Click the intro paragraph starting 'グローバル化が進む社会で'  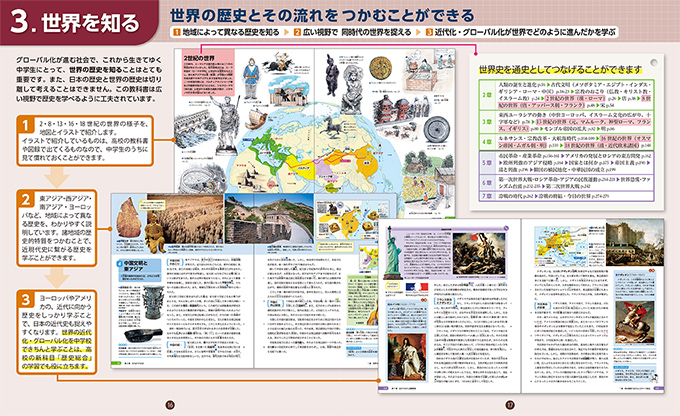[89, 79]
